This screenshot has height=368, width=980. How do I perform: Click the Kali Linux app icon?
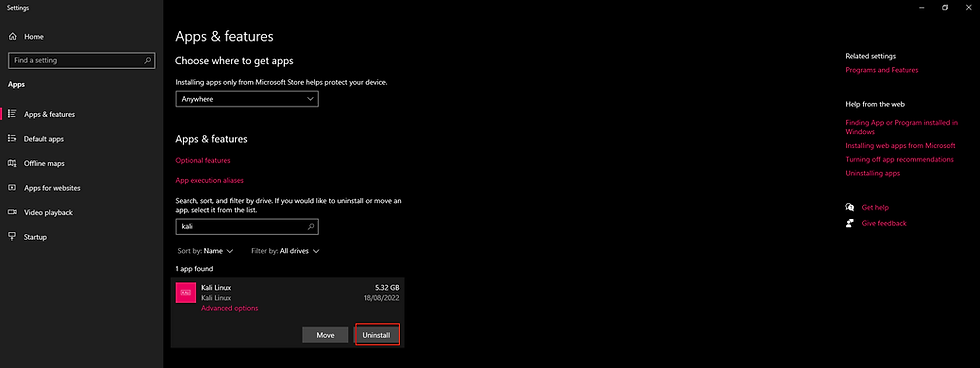pyautogui.click(x=186, y=293)
